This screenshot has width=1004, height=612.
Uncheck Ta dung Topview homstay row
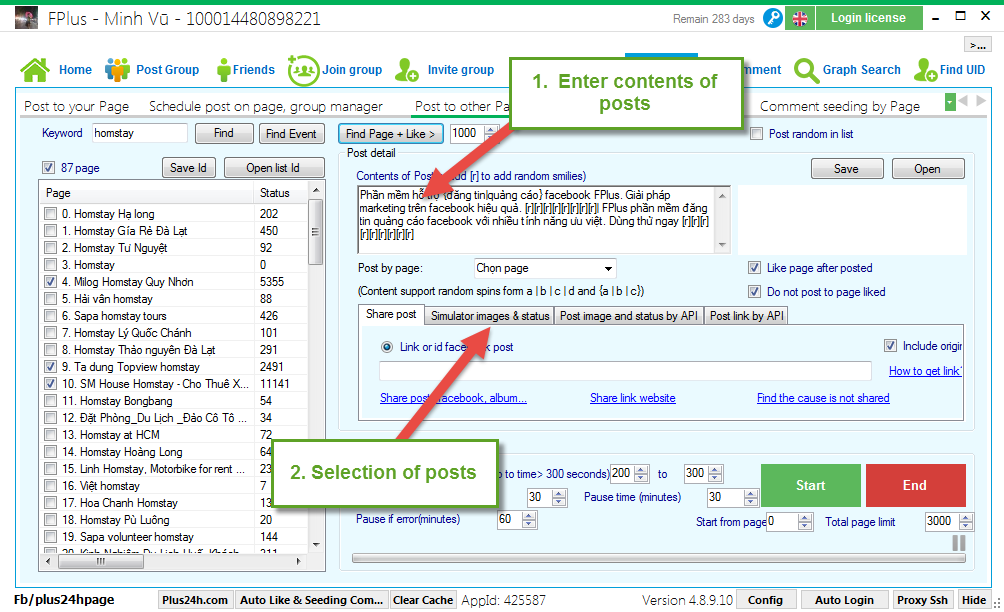[x=50, y=367]
